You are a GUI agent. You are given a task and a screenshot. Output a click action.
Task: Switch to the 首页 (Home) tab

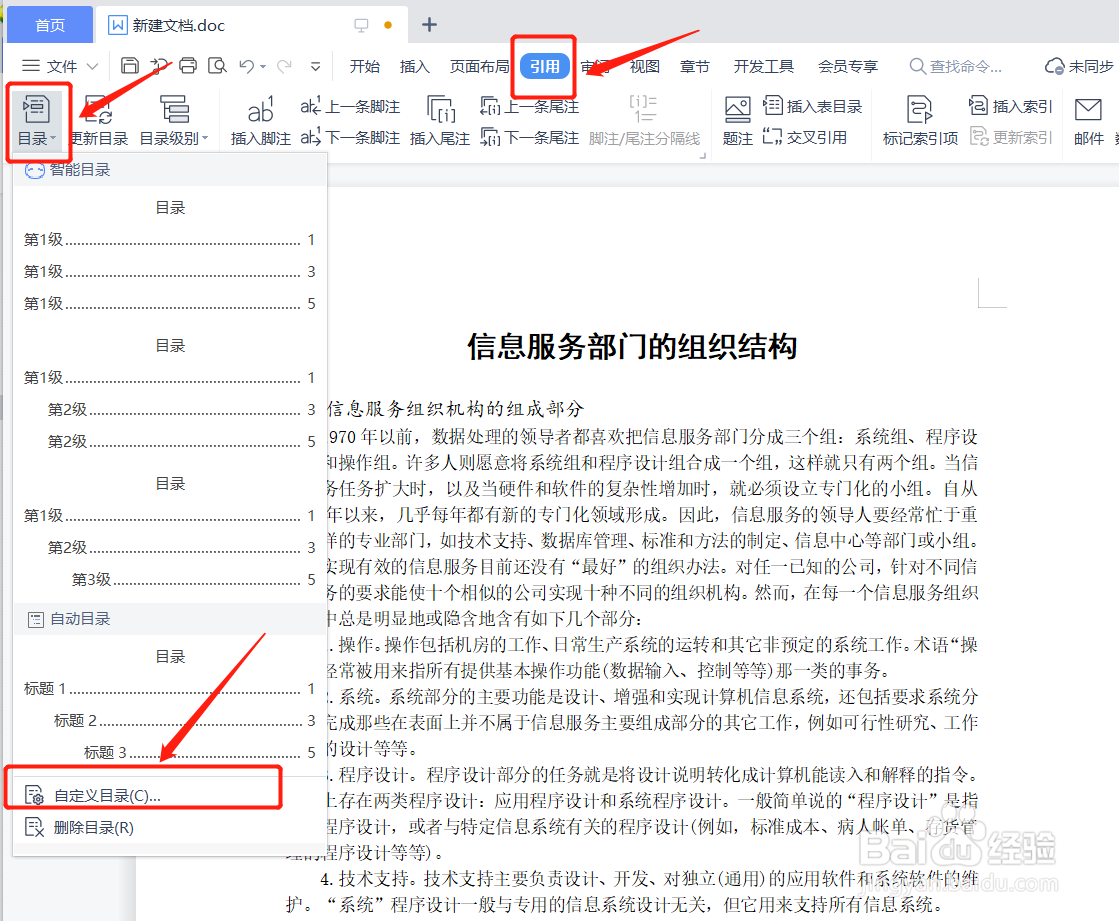point(49,25)
